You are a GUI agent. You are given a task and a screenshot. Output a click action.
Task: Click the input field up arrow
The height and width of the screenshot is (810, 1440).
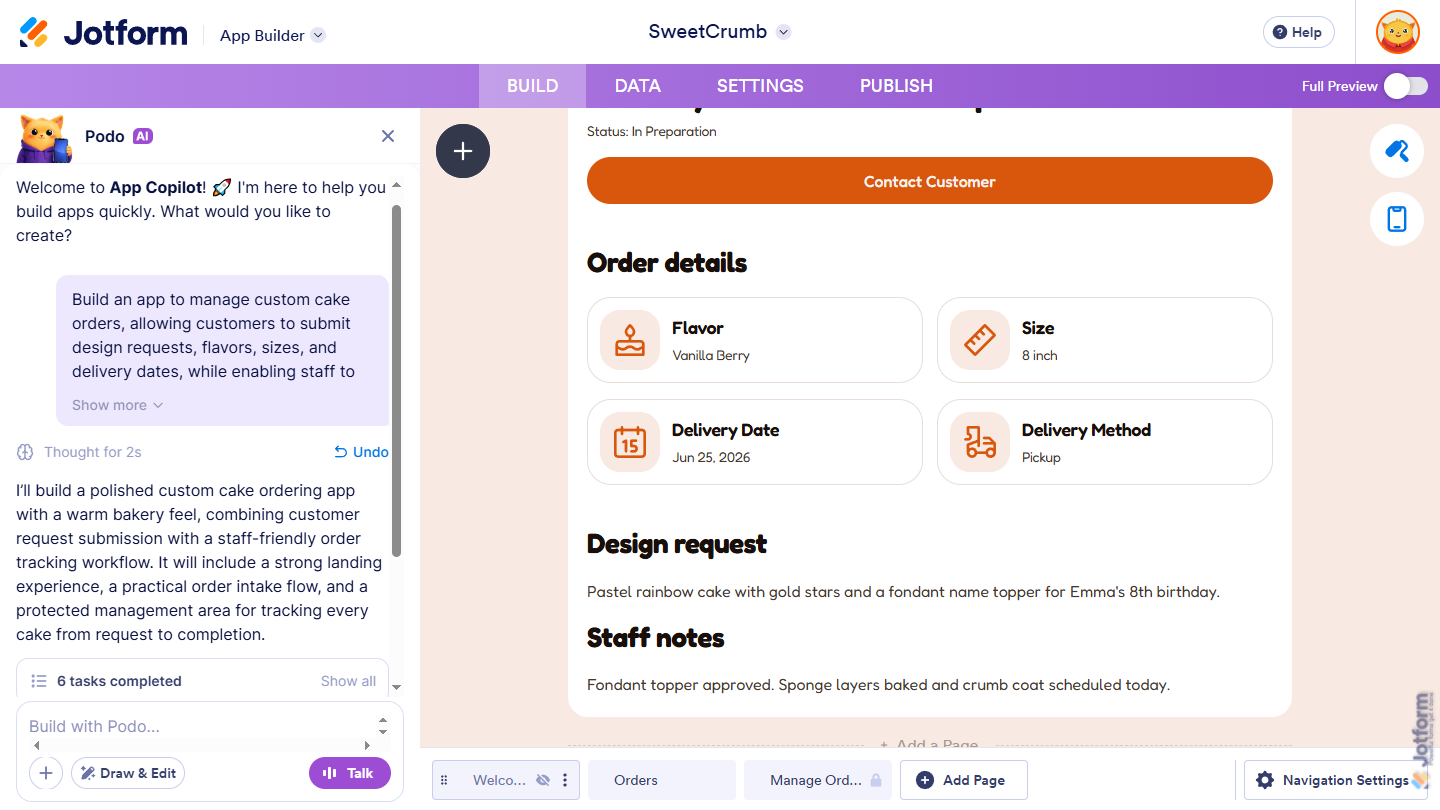pyautogui.click(x=382, y=720)
